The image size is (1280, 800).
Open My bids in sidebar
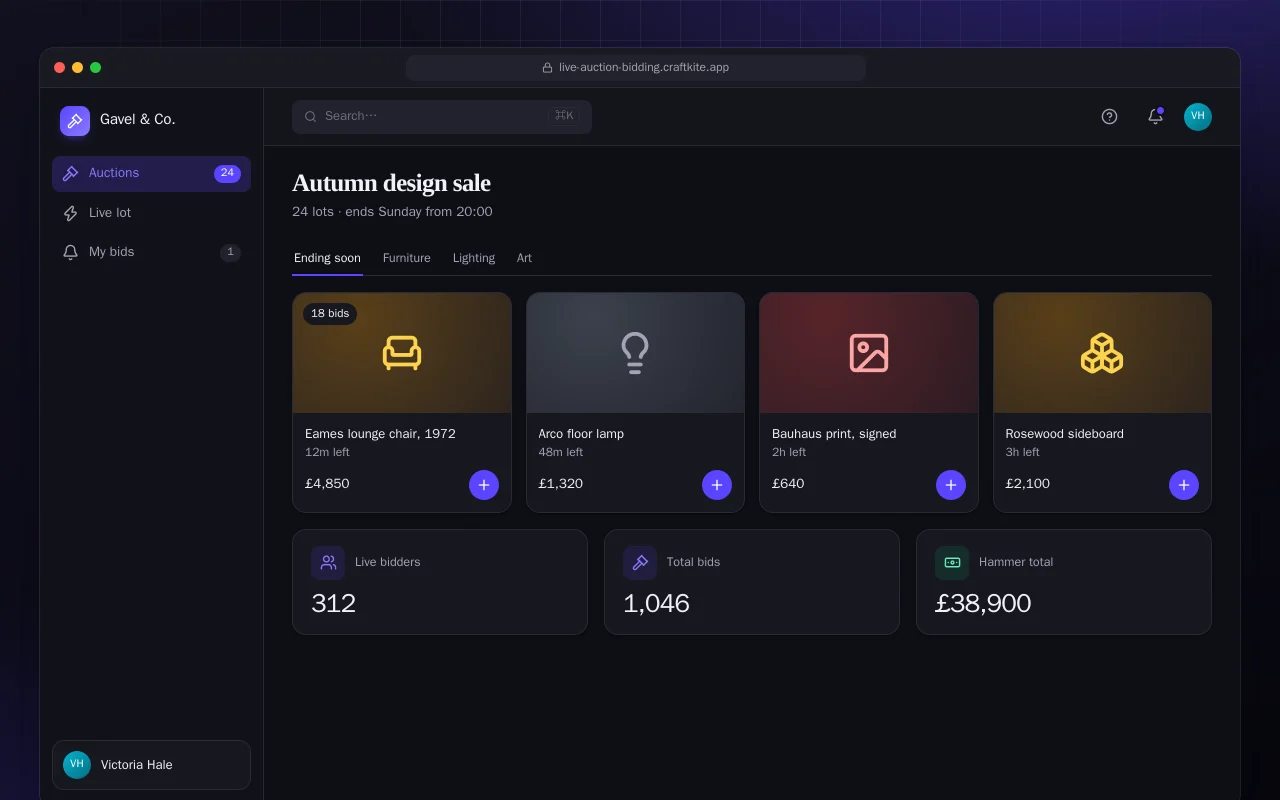(x=151, y=252)
